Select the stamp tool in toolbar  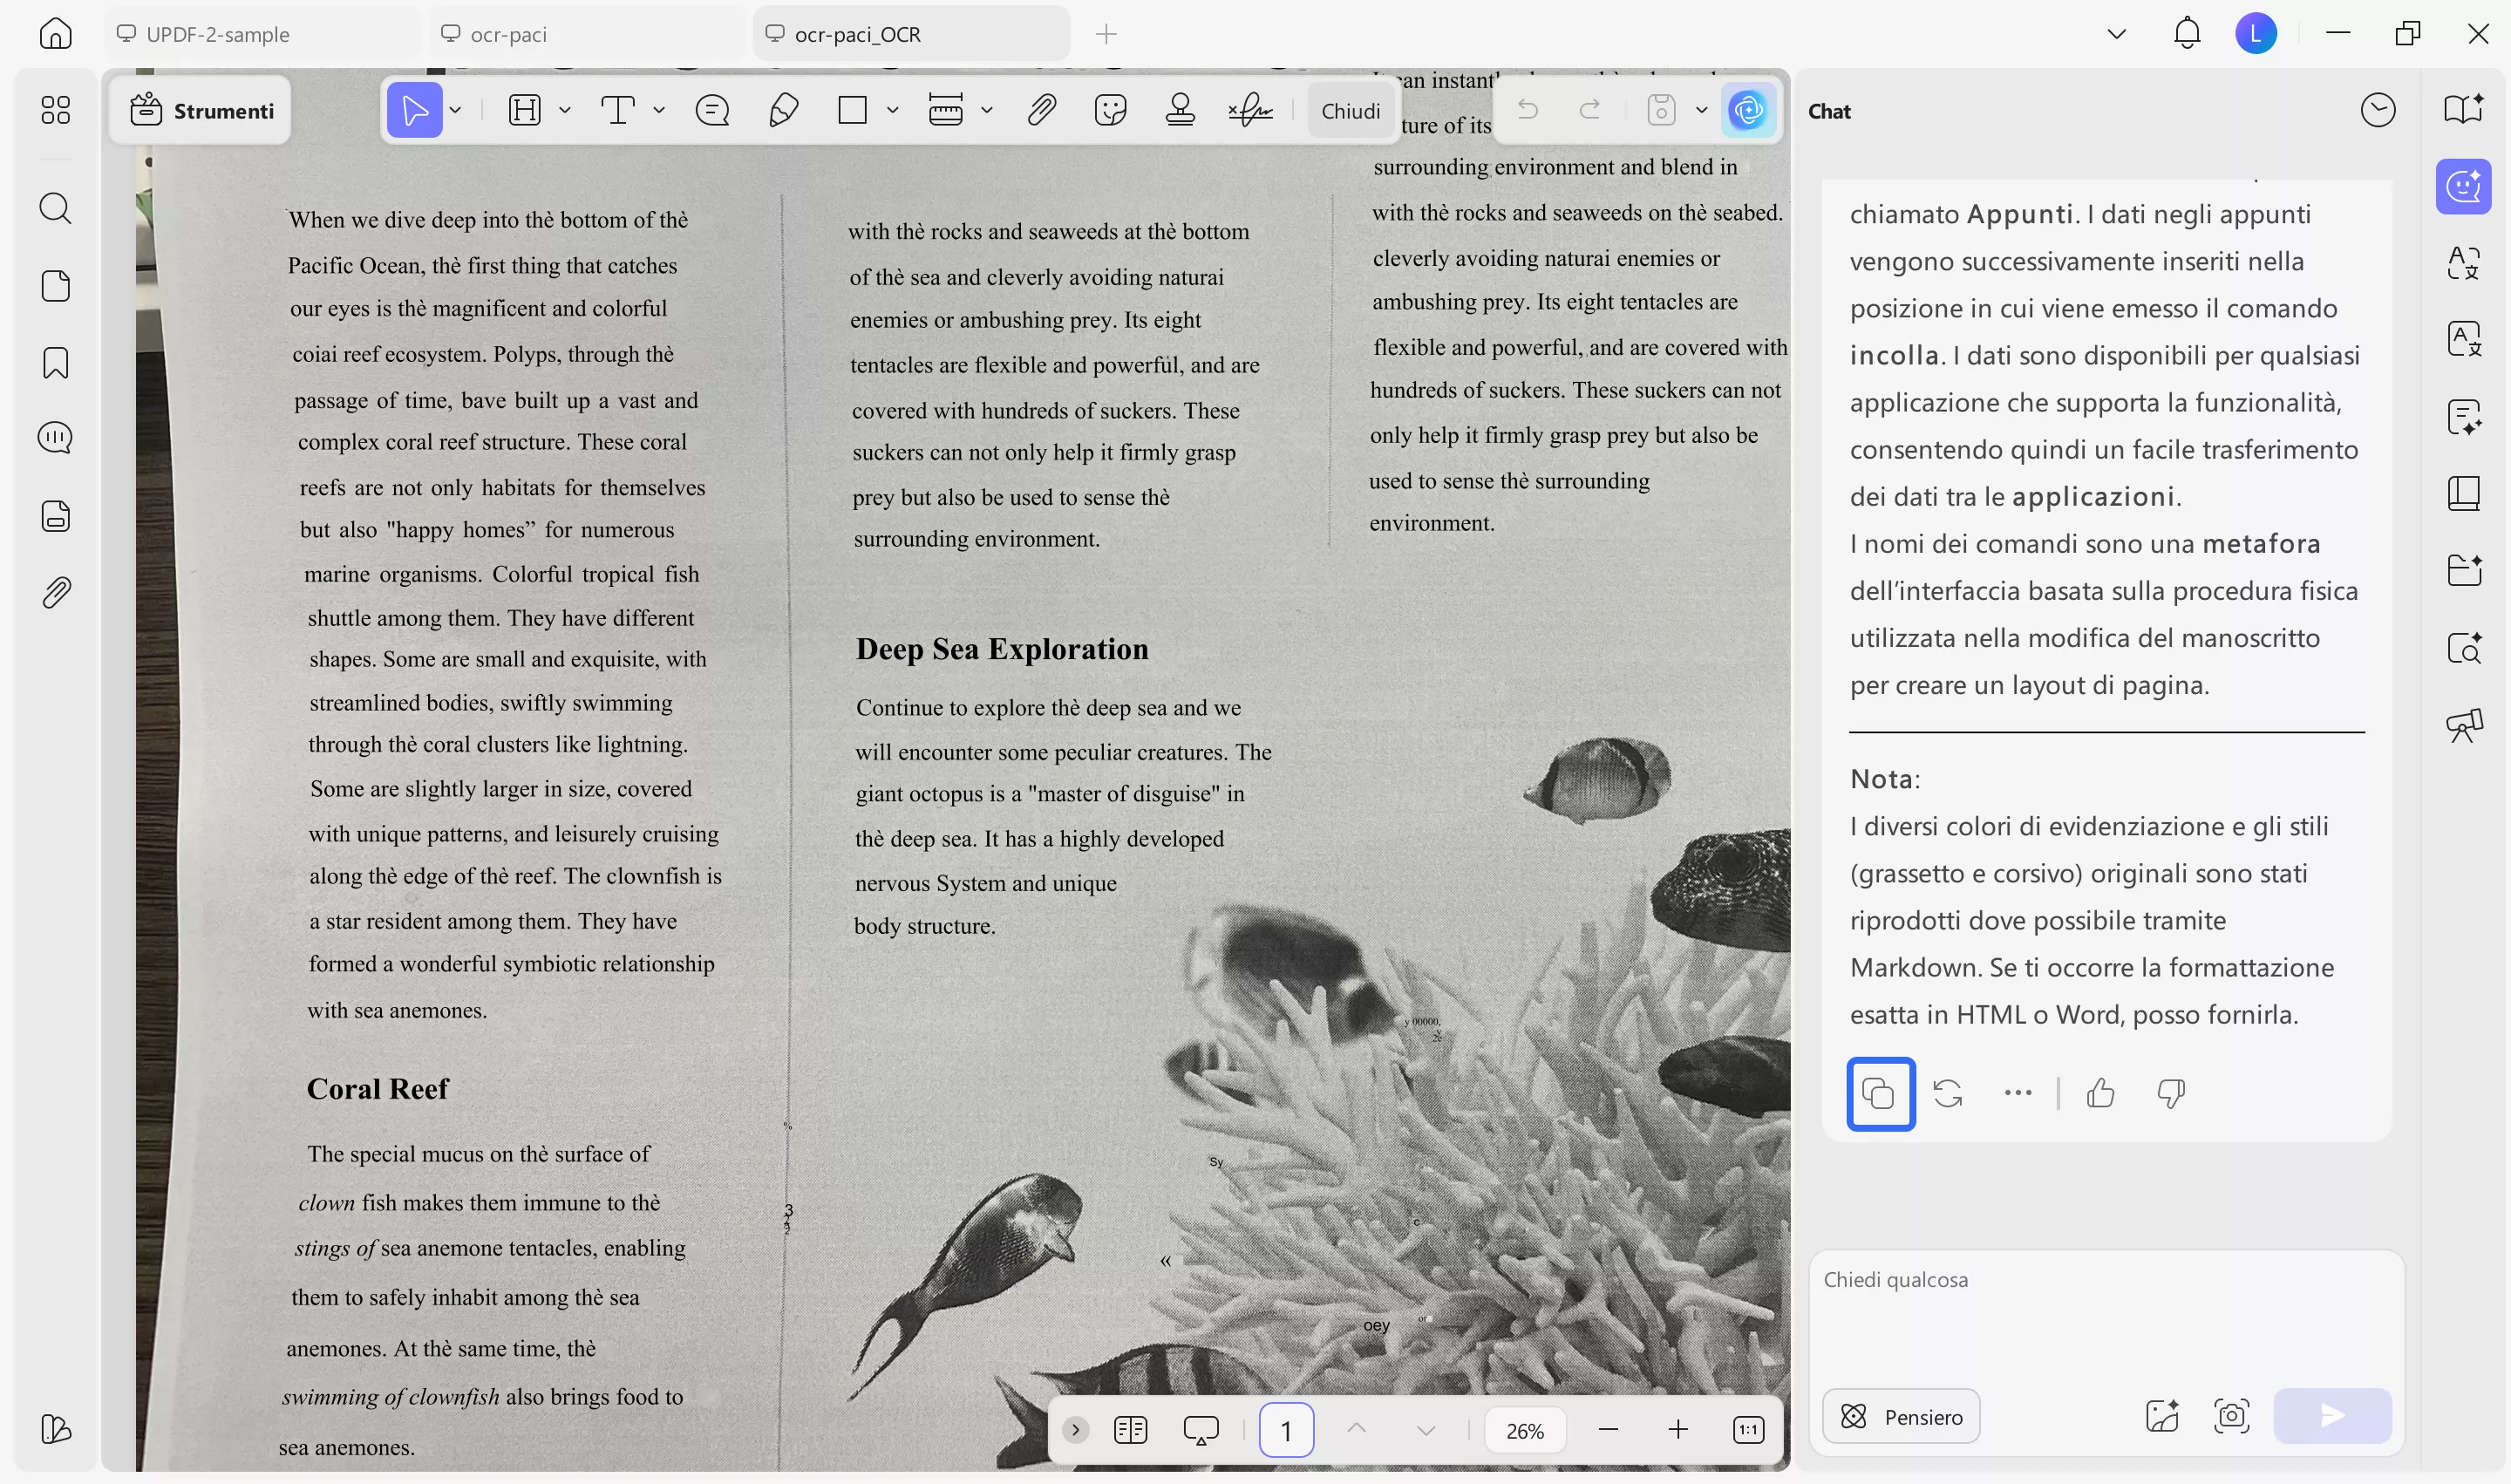pyautogui.click(x=1180, y=110)
